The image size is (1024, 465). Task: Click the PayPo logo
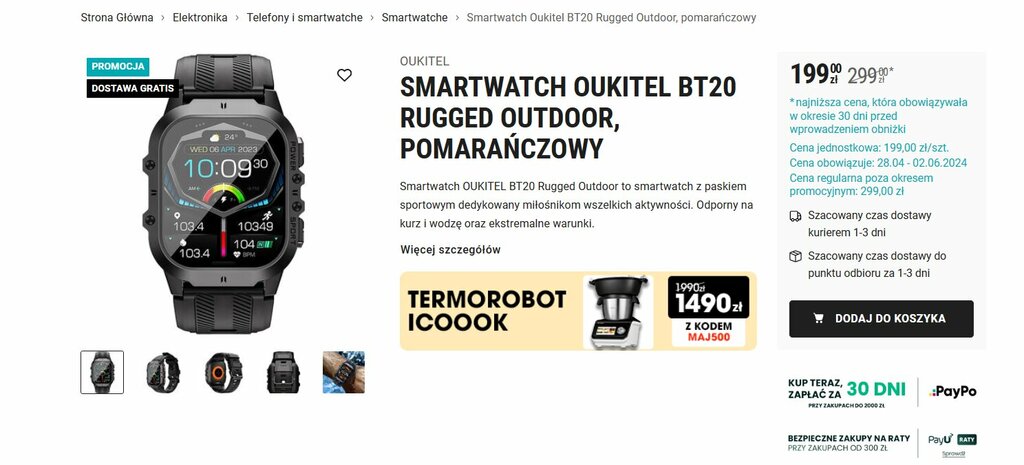click(953, 391)
